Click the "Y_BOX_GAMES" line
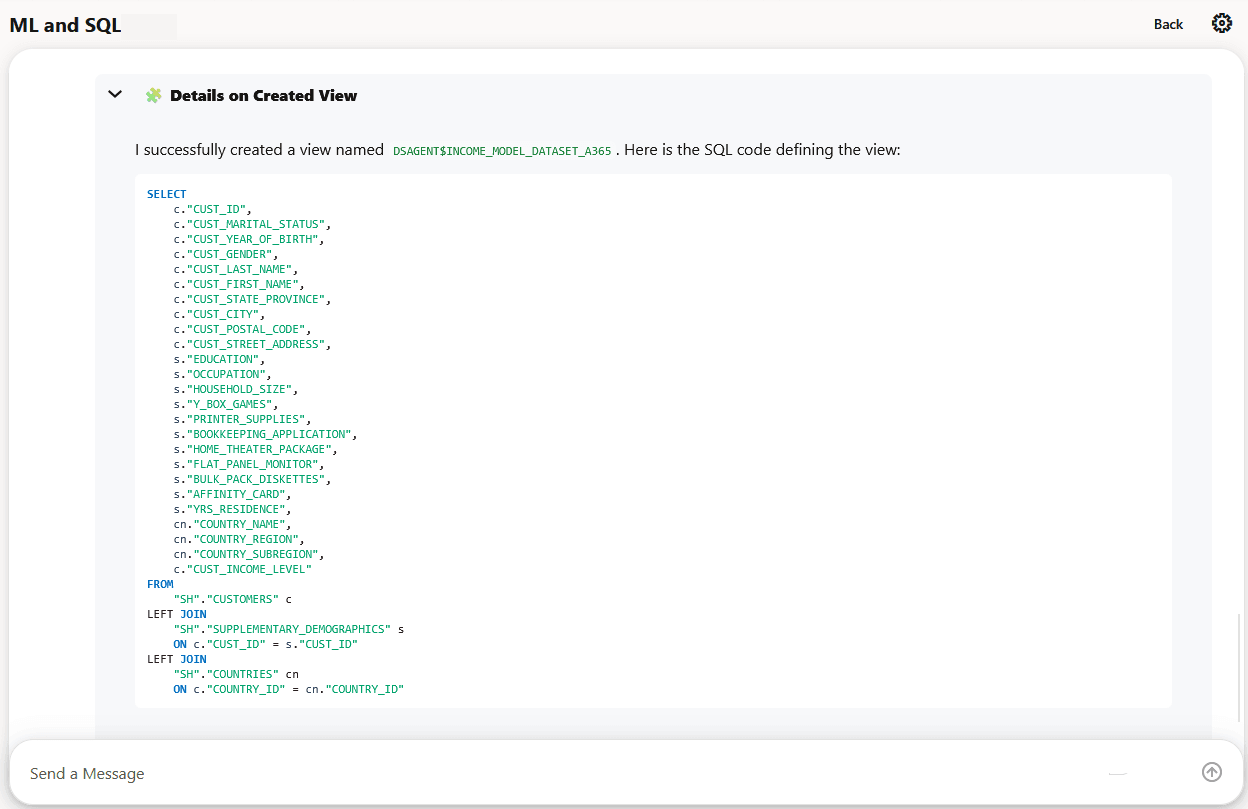 (x=226, y=404)
